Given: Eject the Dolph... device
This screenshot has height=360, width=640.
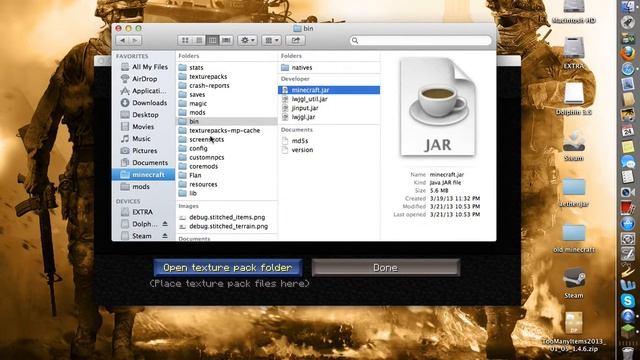Looking at the screenshot, I should pos(165,224).
